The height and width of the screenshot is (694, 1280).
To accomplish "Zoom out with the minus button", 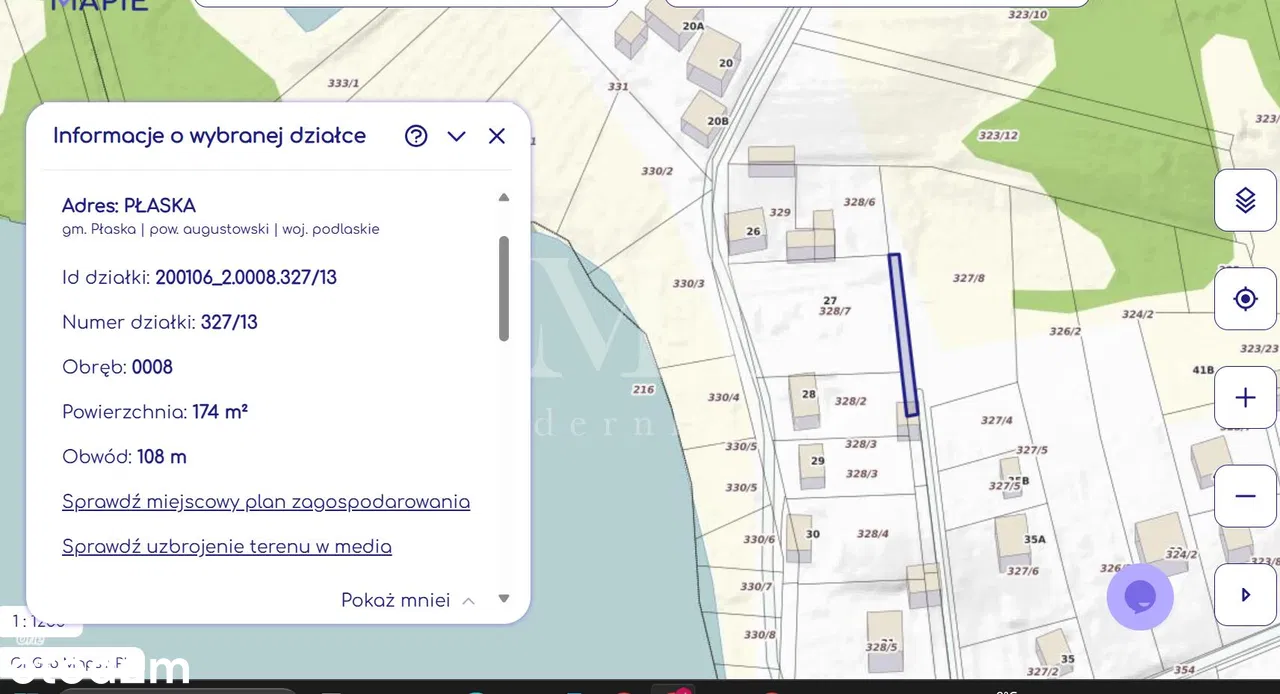I will click(x=1245, y=496).
